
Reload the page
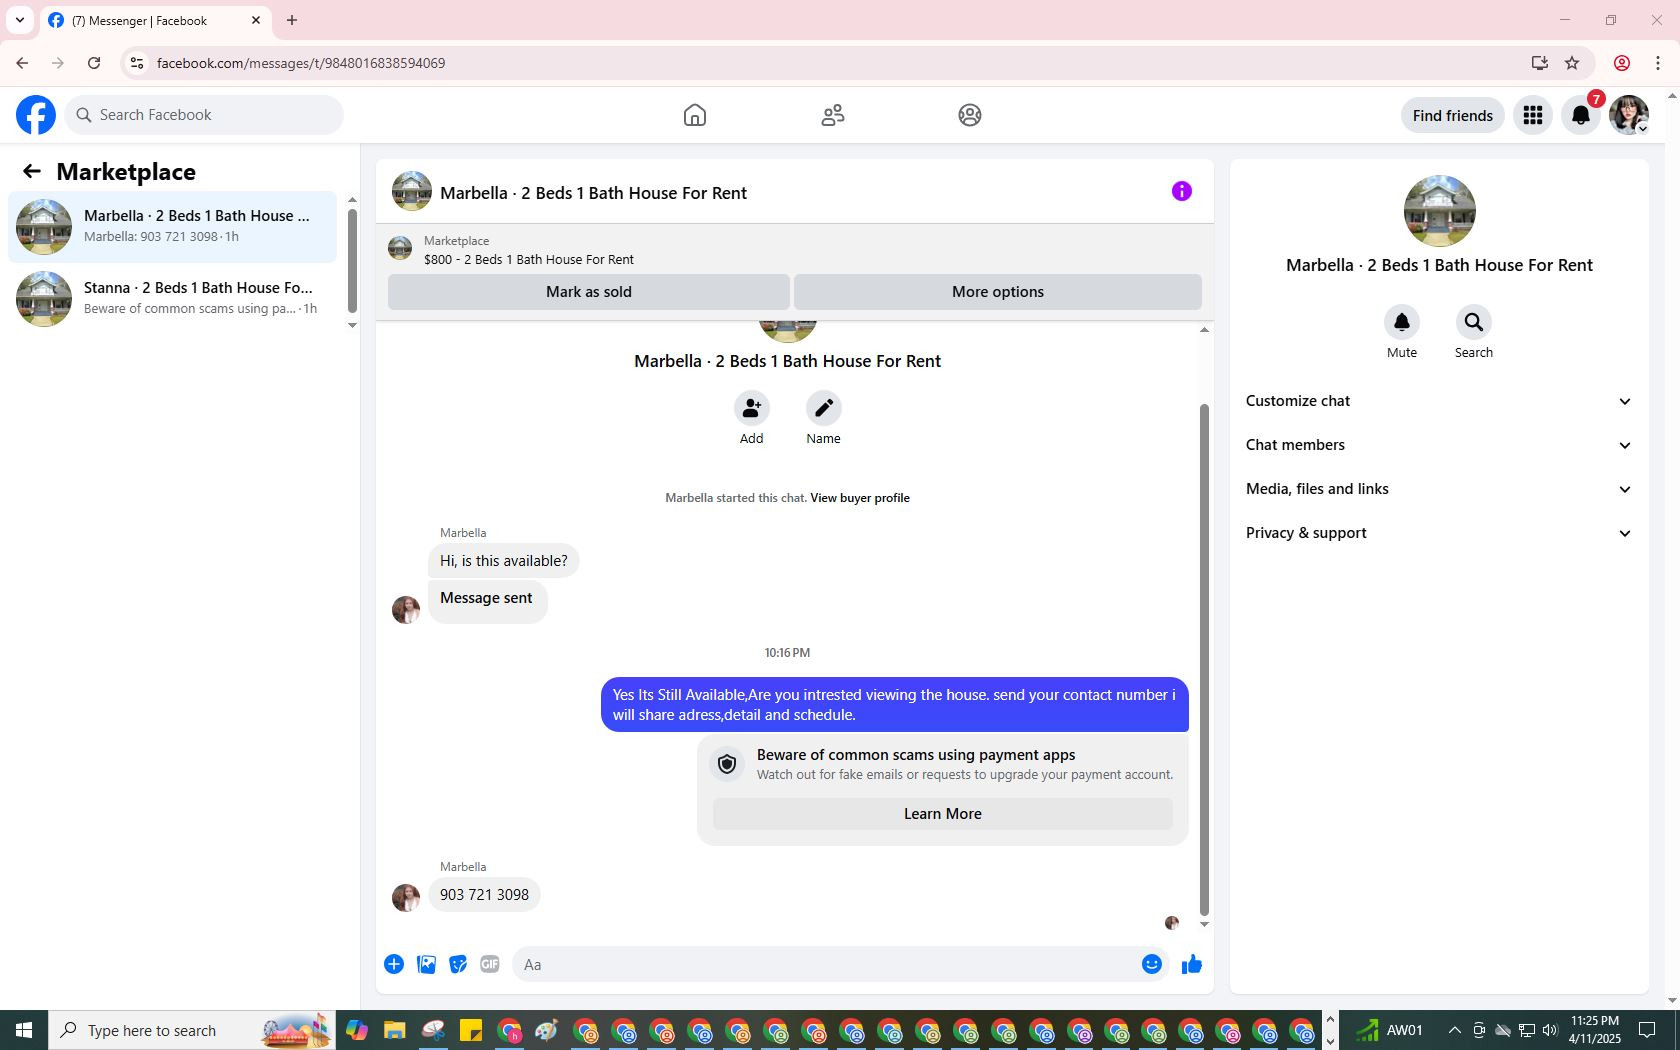[94, 63]
